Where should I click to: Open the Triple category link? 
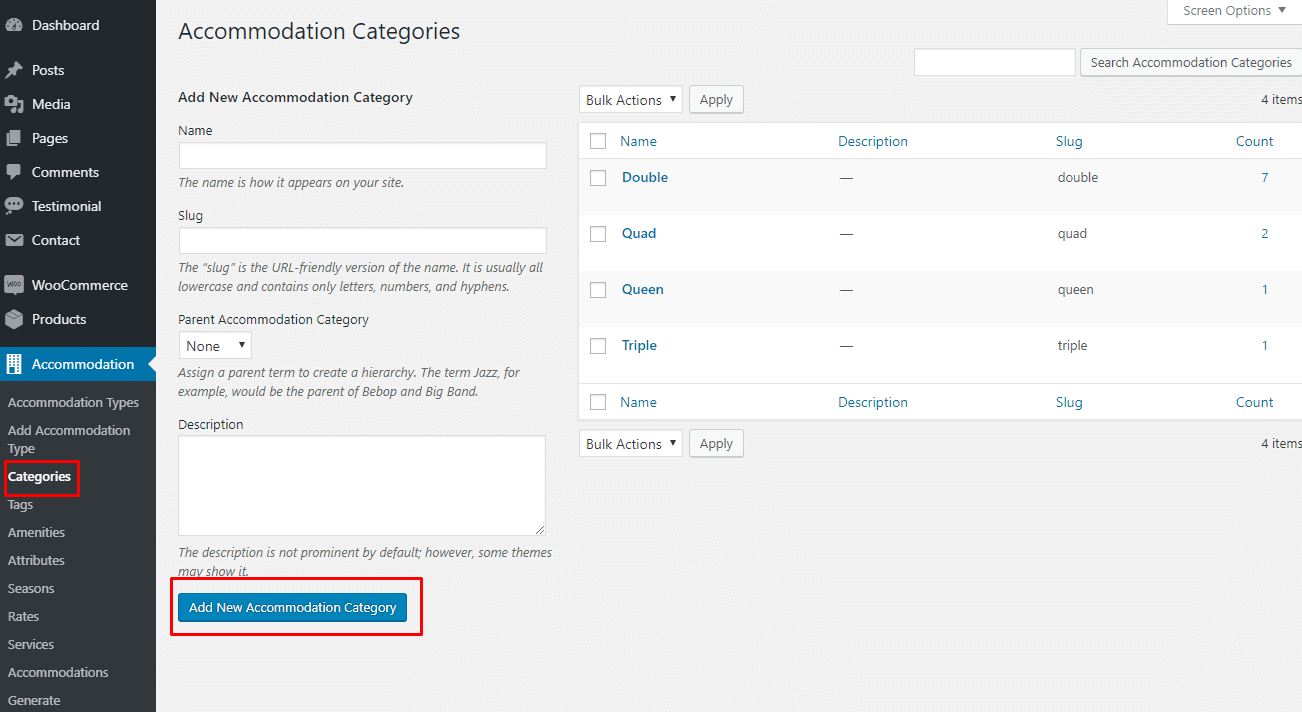click(x=639, y=345)
